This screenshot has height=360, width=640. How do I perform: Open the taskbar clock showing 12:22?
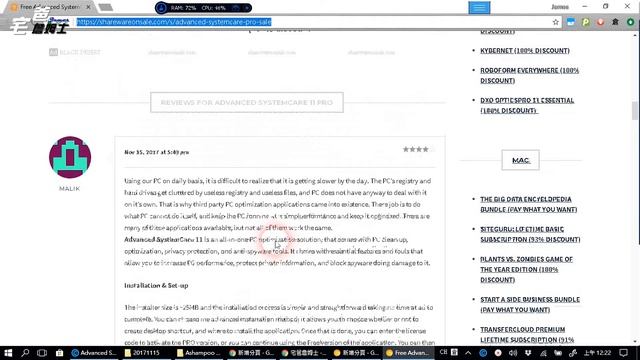pos(598,353)
